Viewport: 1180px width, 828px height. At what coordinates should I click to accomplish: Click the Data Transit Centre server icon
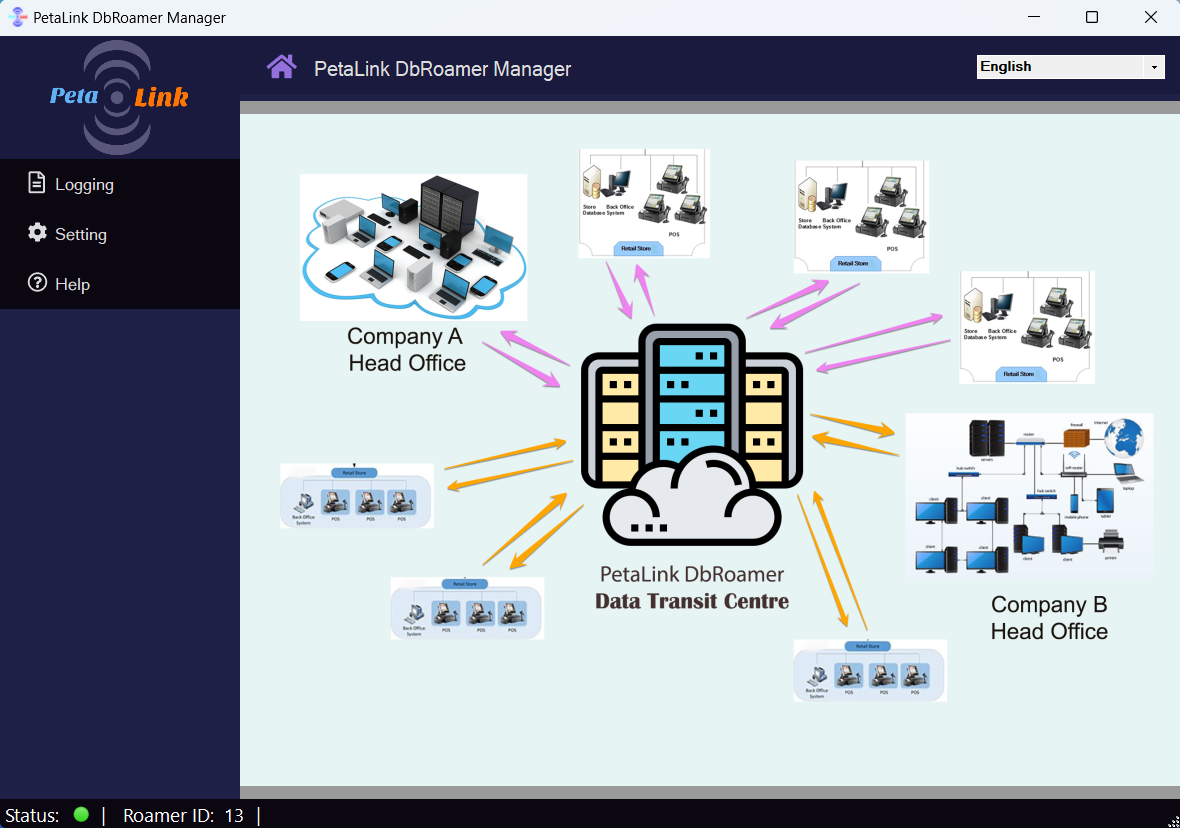(692, 434)
